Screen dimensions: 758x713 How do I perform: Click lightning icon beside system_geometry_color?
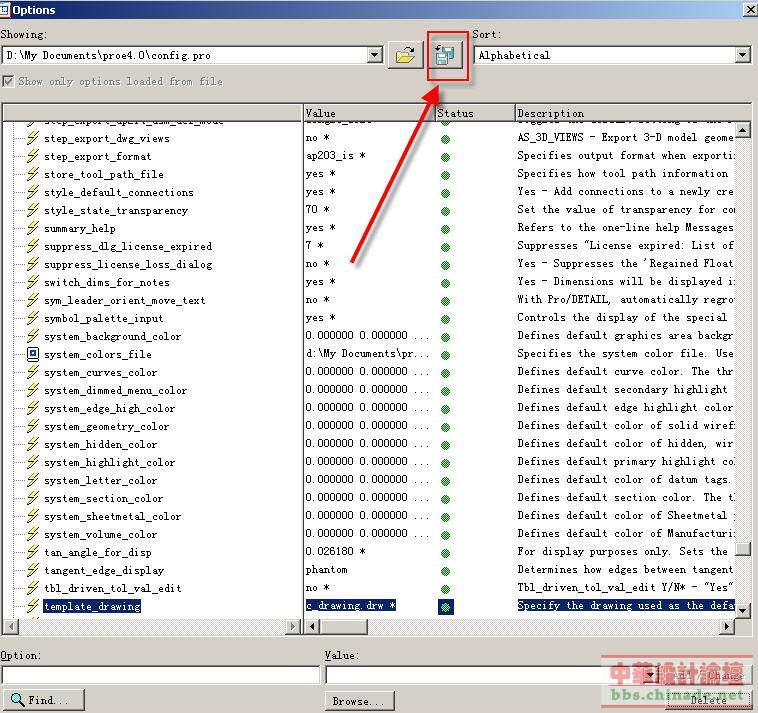pyautogui.click(x=32, y=426)
